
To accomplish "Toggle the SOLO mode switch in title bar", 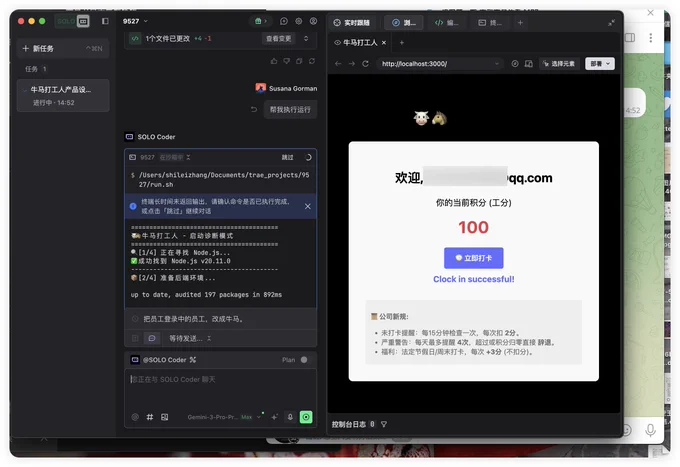I will click(x=72, y=21).
